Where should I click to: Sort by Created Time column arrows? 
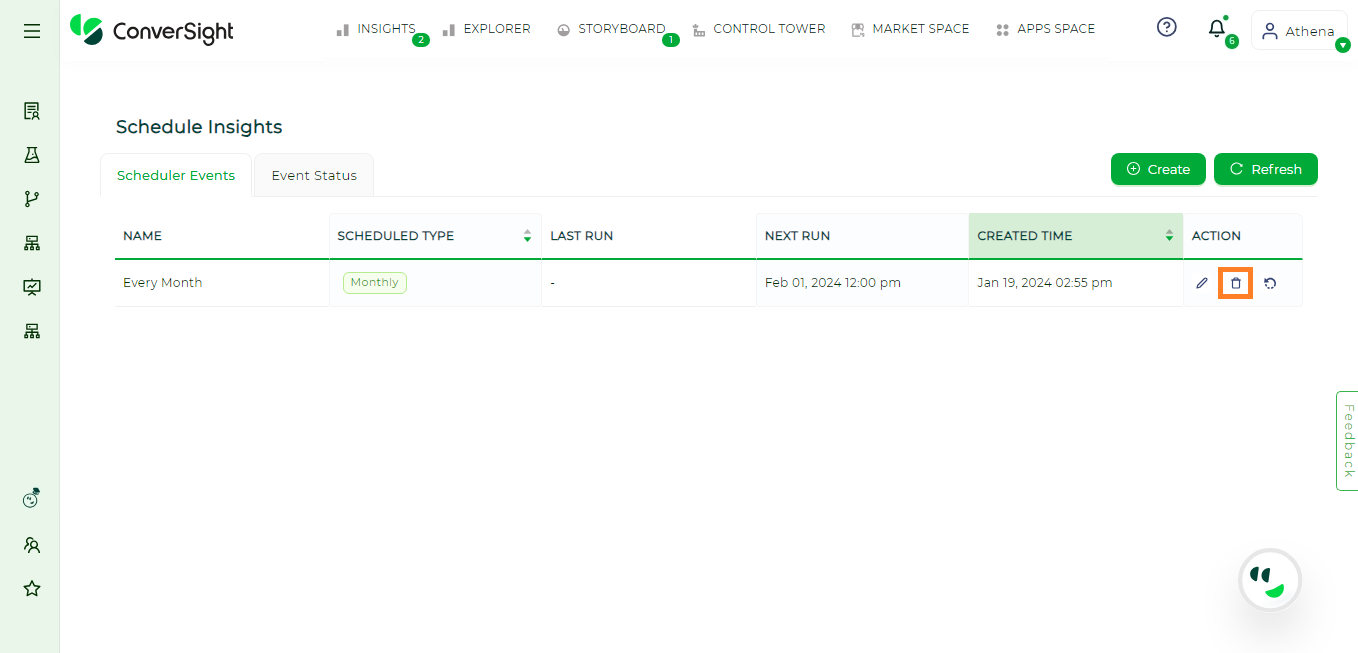click(x=1169, y=236)
